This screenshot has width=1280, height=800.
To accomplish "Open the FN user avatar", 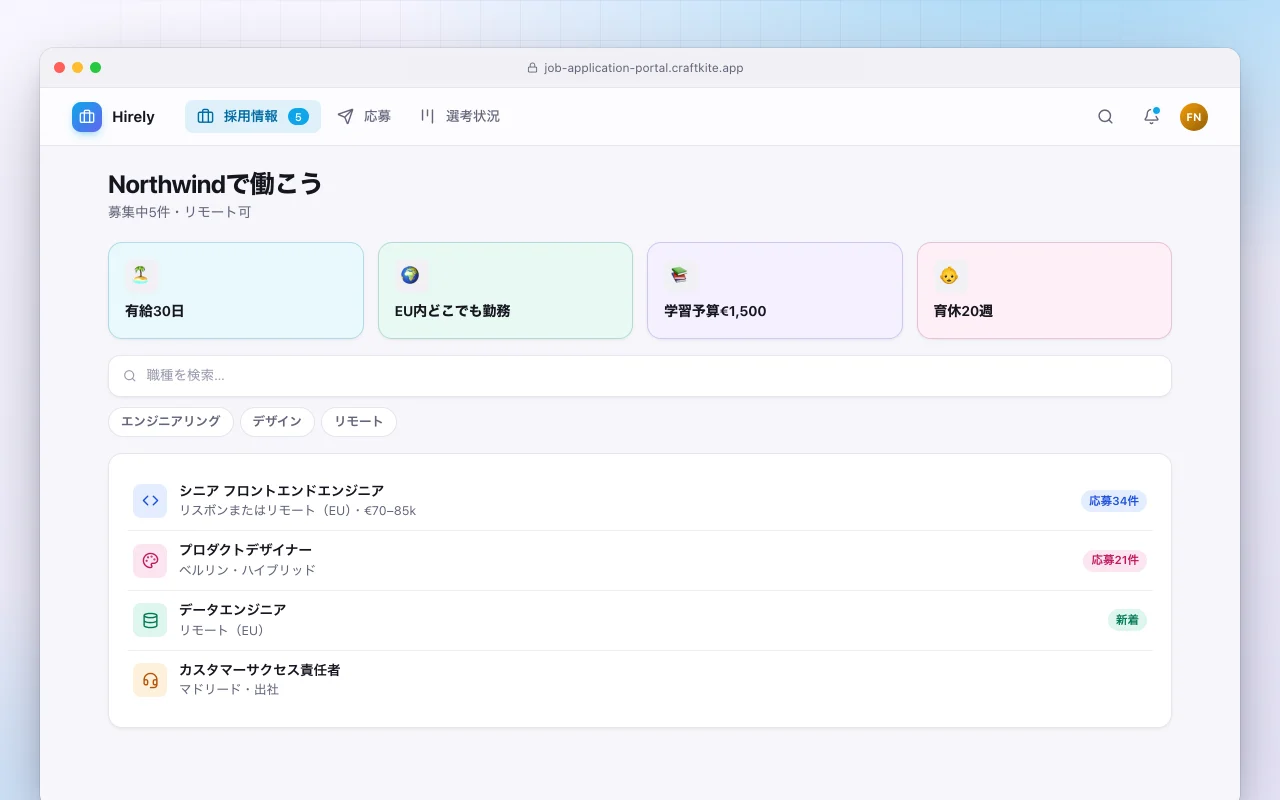I will point(1194,117).
